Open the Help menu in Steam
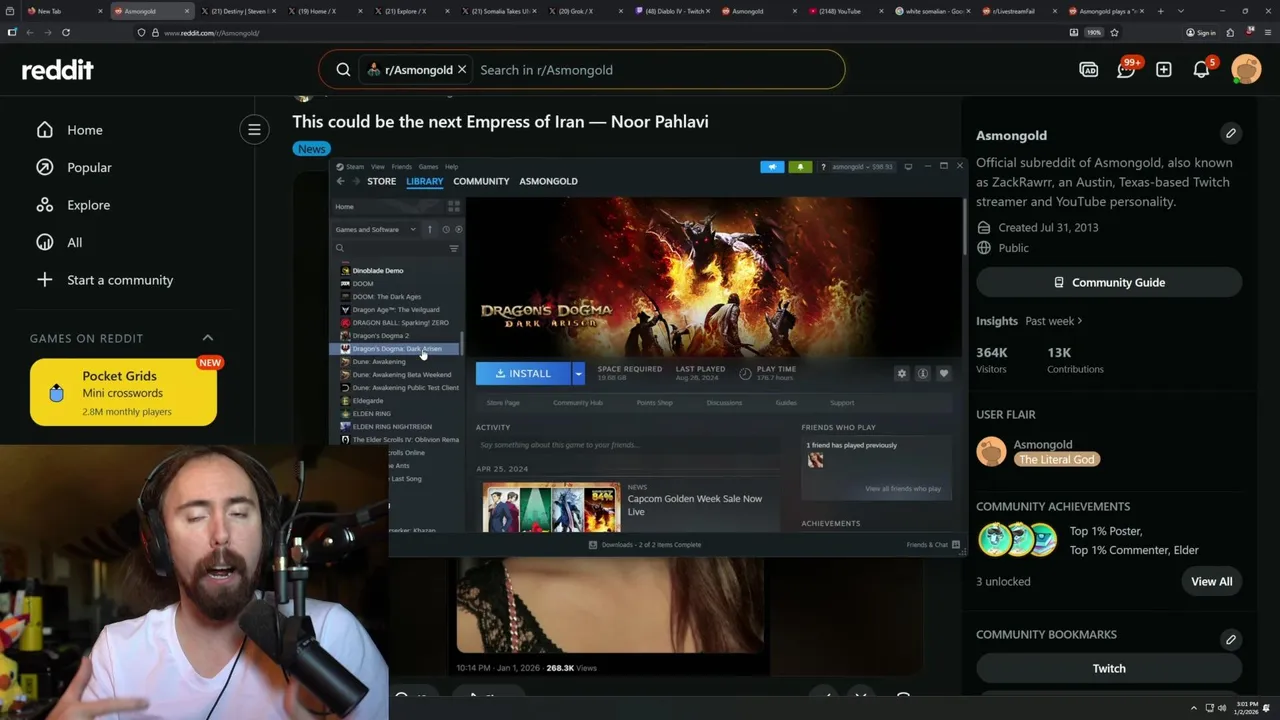 point(451,167)
